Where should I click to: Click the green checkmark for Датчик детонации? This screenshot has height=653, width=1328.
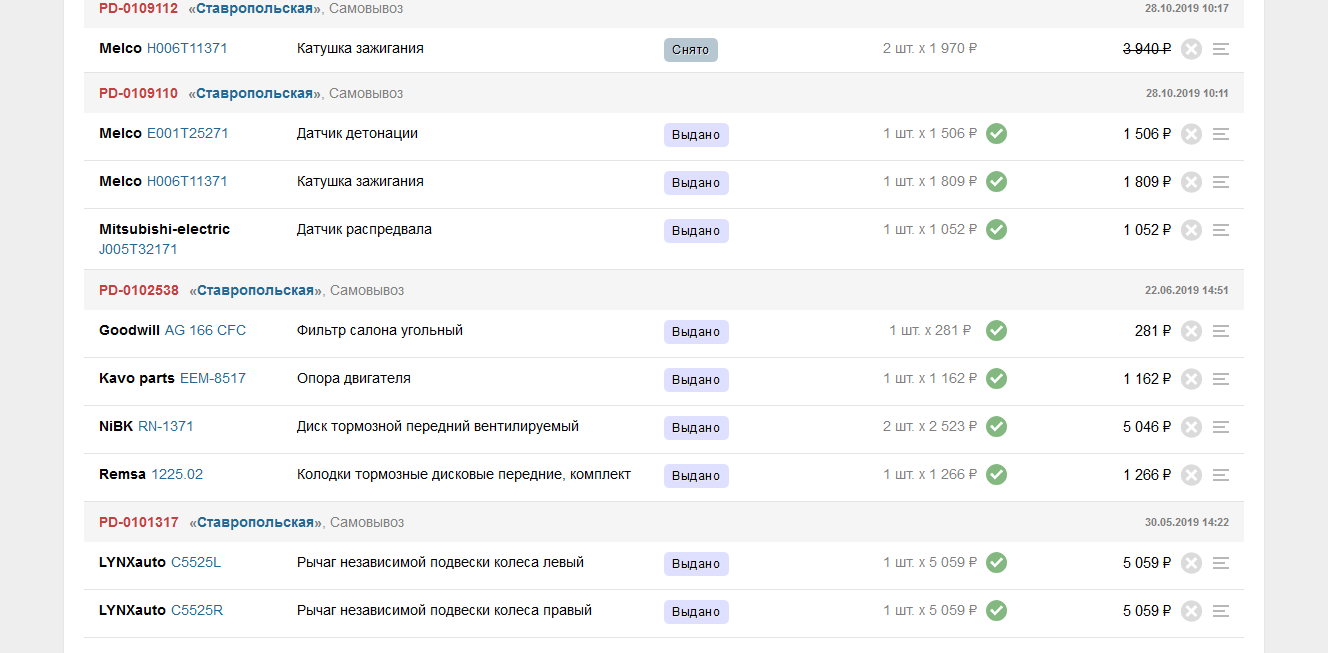click(996, 133)
